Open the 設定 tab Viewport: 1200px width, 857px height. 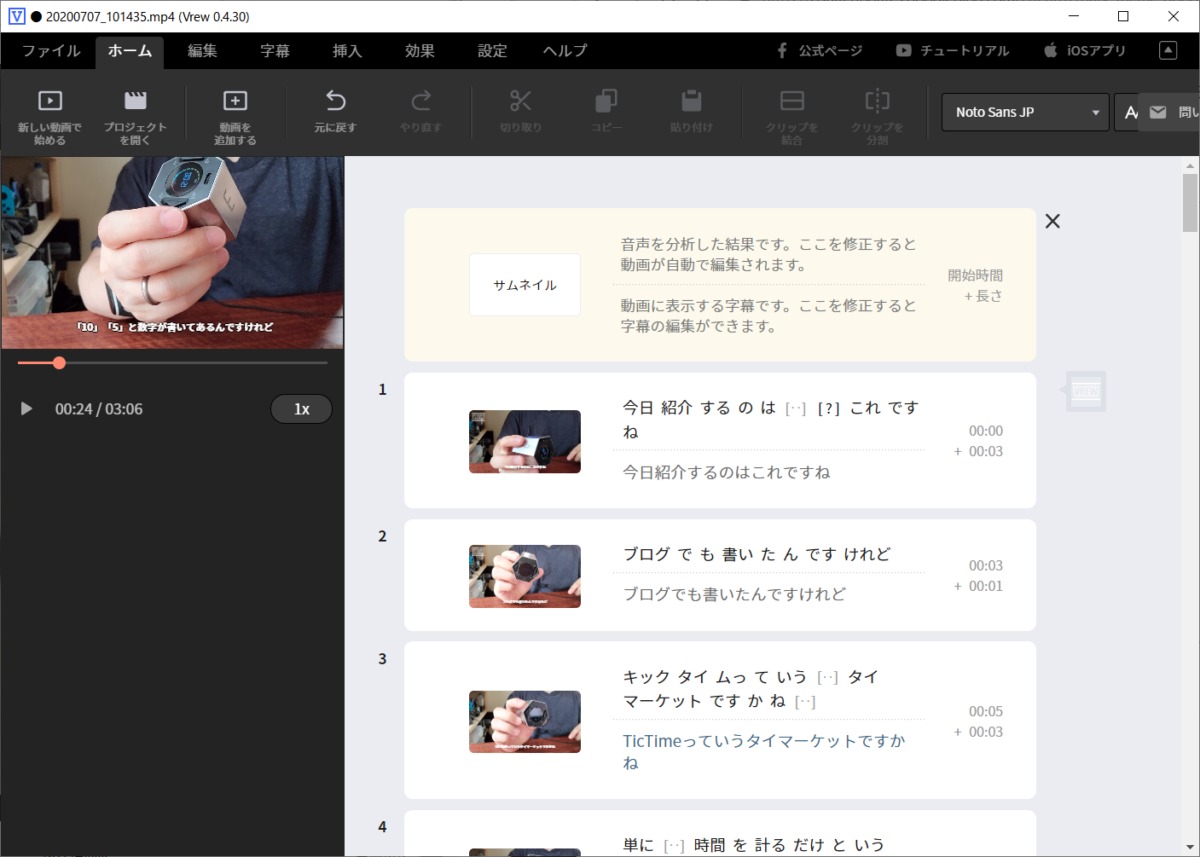(492, 51)
